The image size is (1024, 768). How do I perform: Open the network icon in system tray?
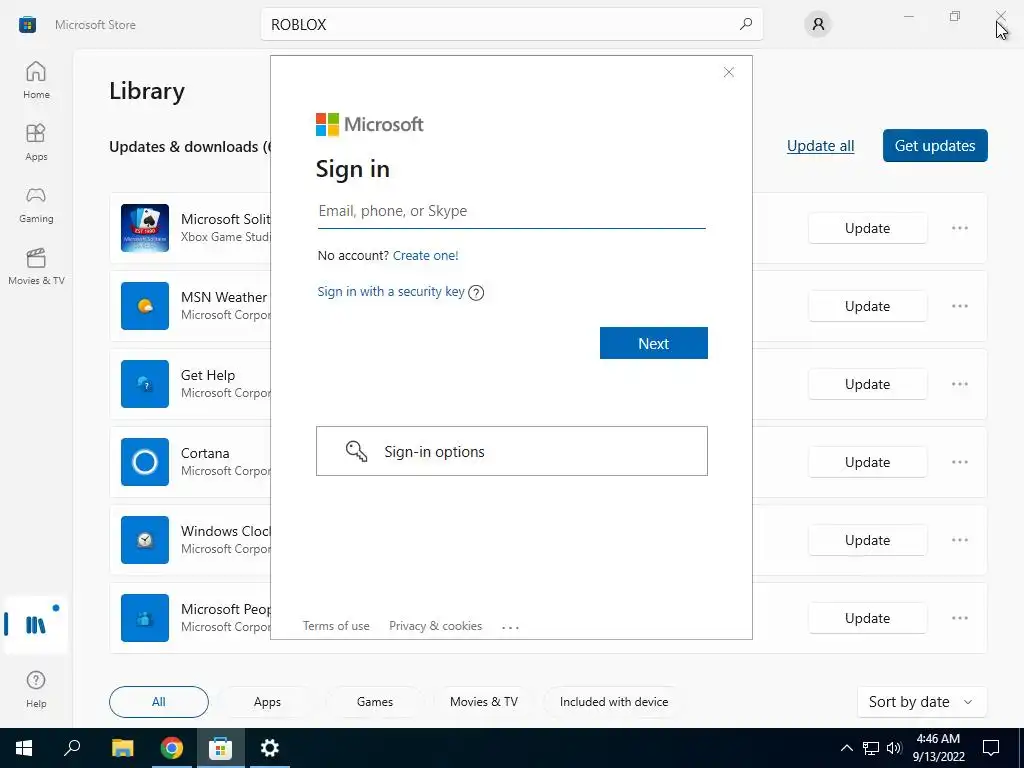pos(871,748)
